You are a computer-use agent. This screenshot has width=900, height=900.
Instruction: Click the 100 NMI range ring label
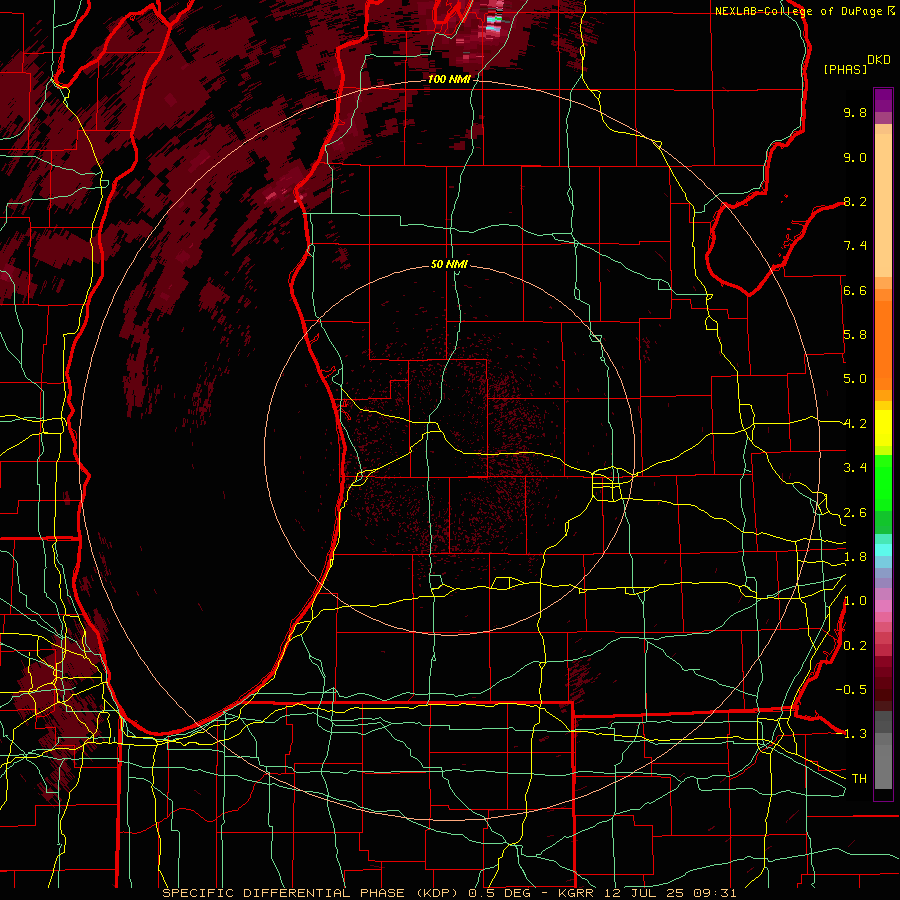[x=449, y=79]
